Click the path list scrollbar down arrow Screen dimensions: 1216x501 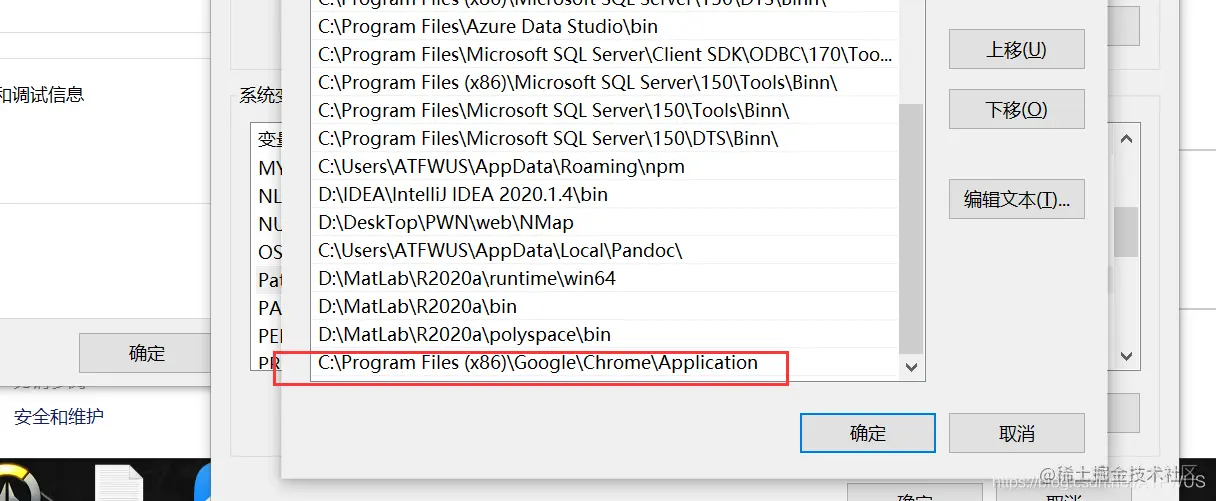point(911,367)
